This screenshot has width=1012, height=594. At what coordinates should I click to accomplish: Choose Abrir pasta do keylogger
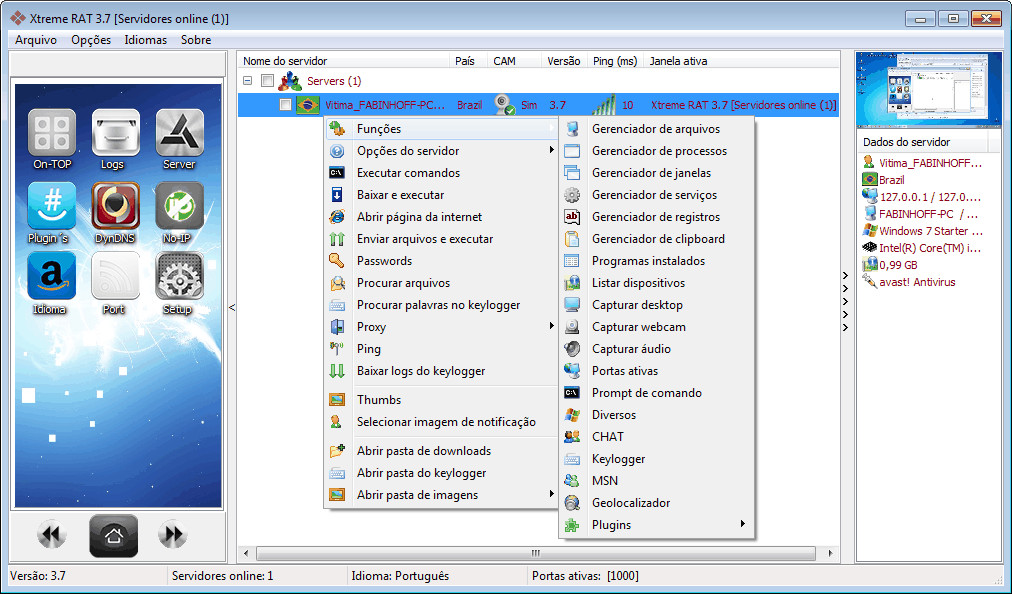(x=441, y=473)
